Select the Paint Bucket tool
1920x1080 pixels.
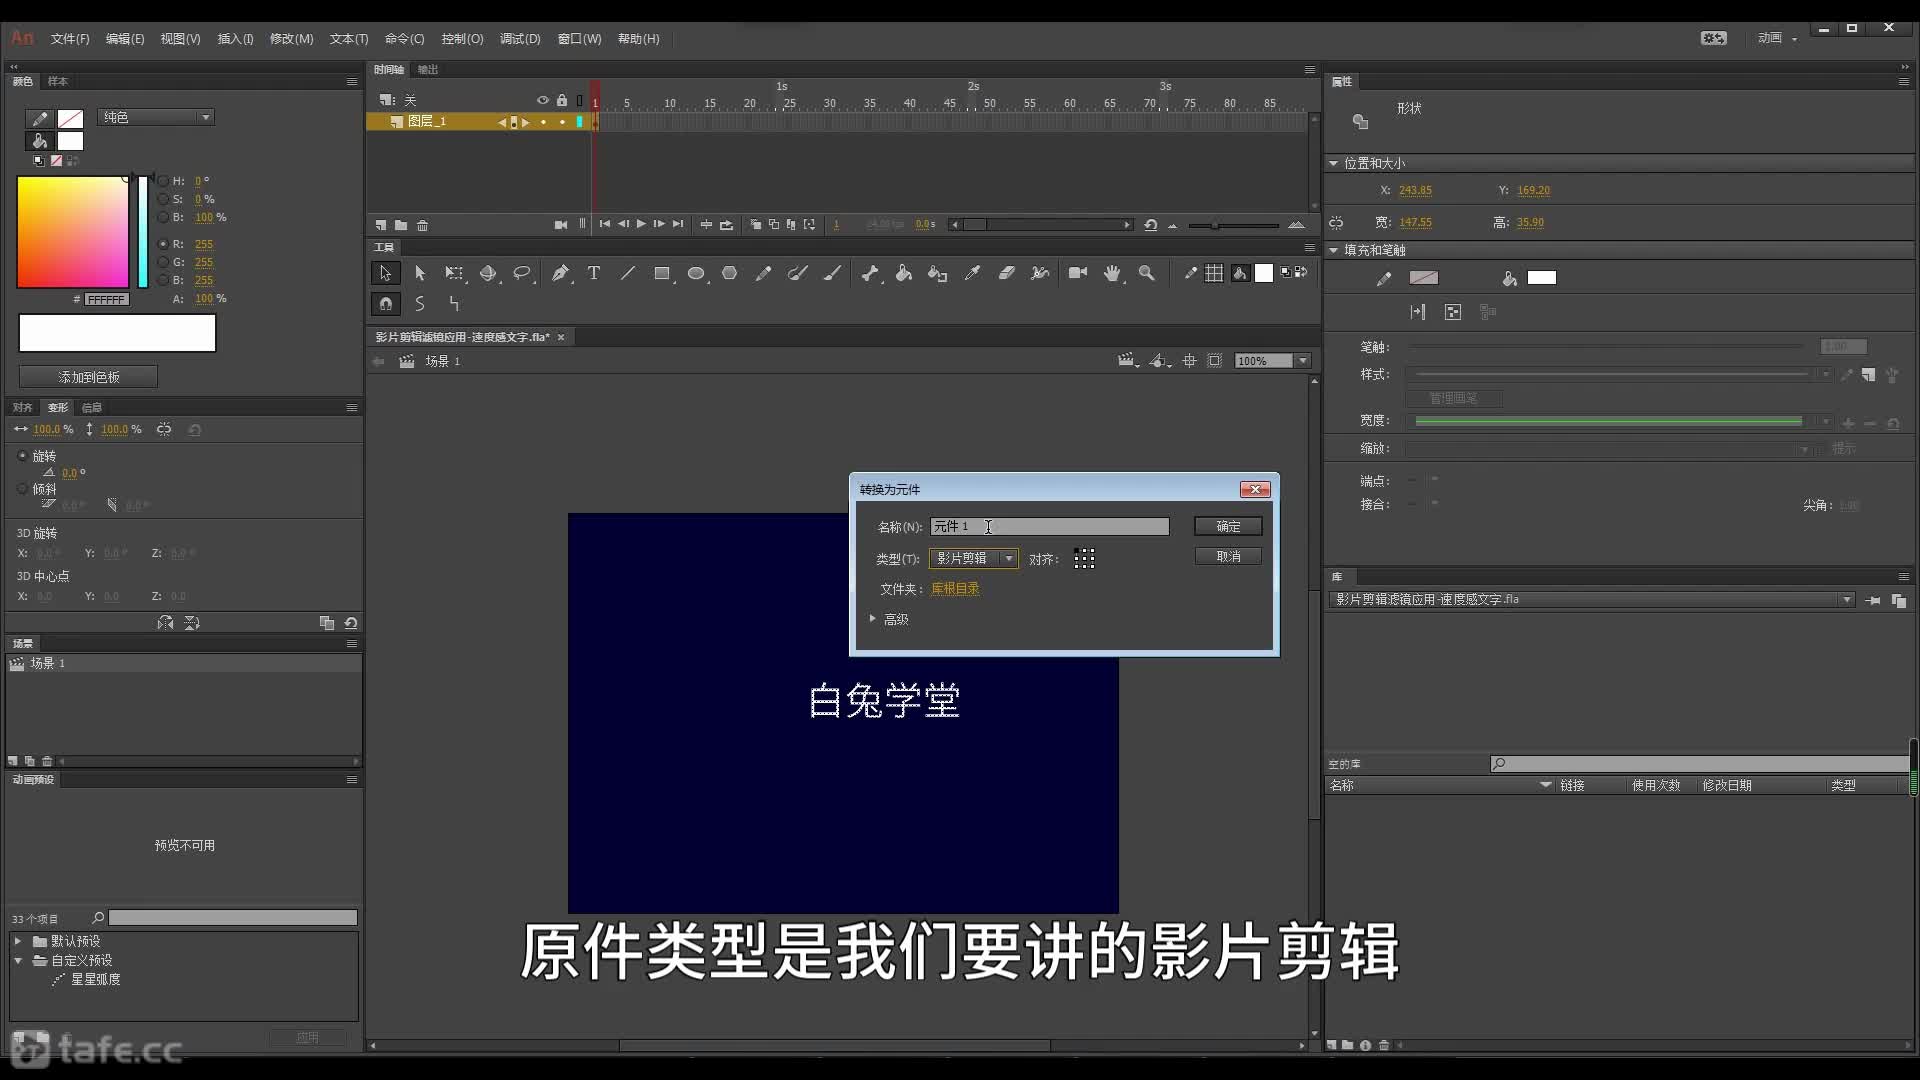[904, 273]
